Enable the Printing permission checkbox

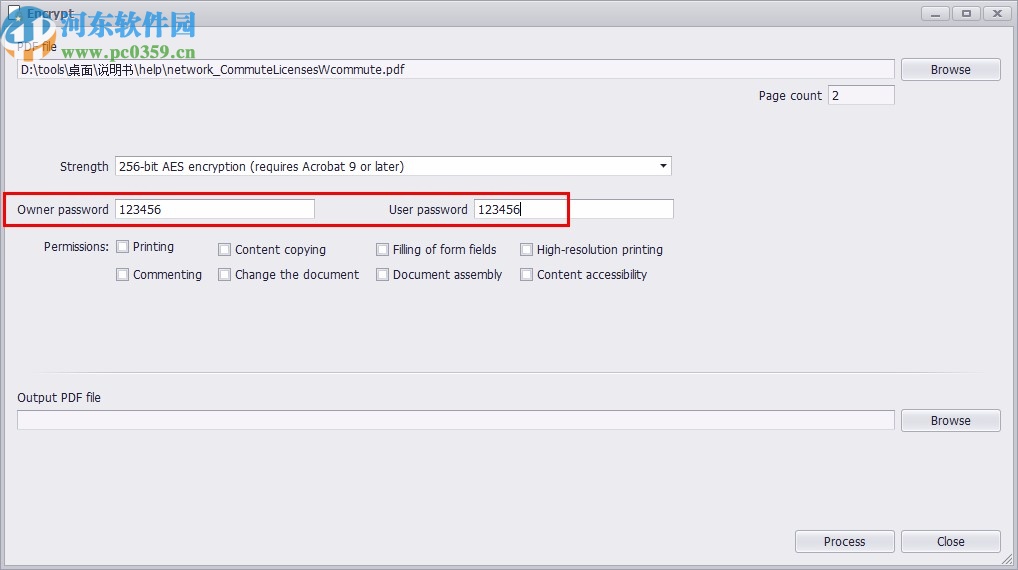[x=122, y=247]
